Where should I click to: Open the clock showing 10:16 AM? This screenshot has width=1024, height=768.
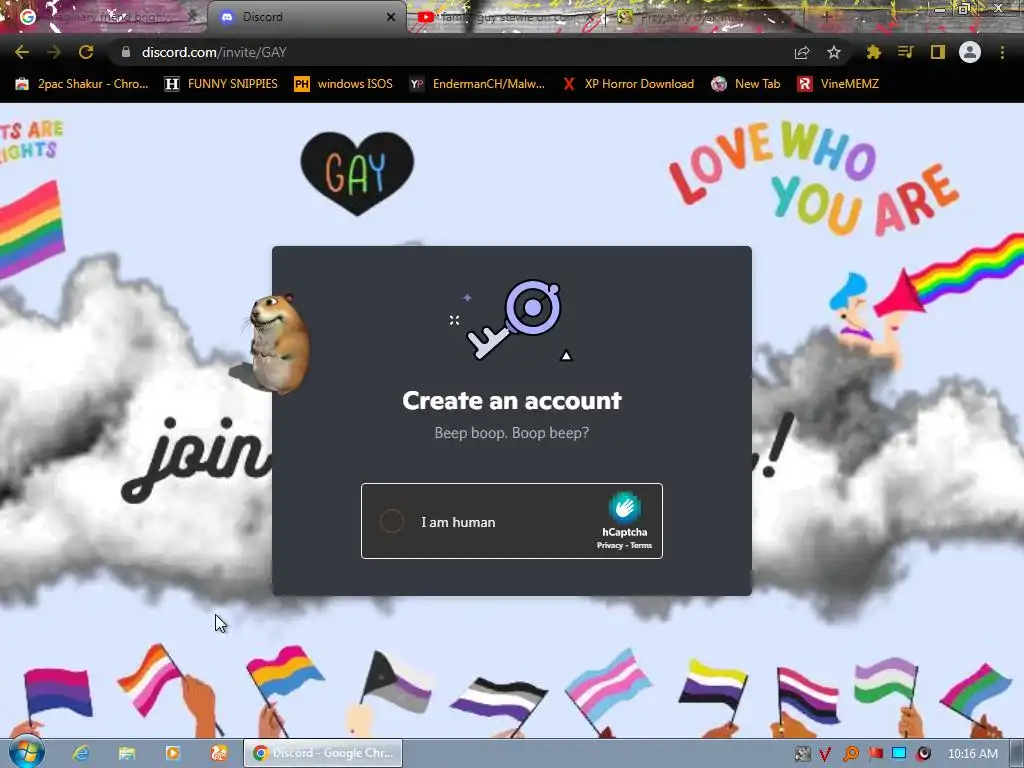(973, 754)
